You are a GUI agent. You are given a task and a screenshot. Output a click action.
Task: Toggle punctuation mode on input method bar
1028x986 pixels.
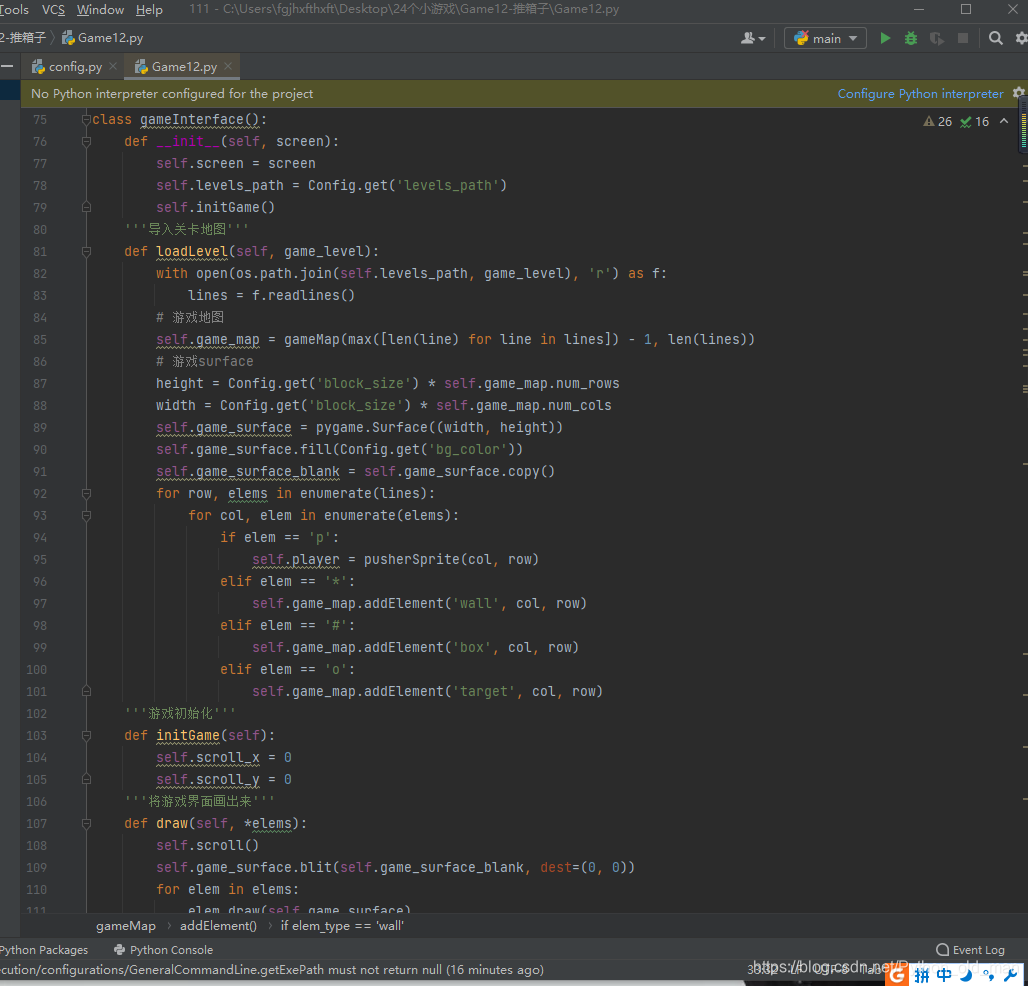pos(988,976)
